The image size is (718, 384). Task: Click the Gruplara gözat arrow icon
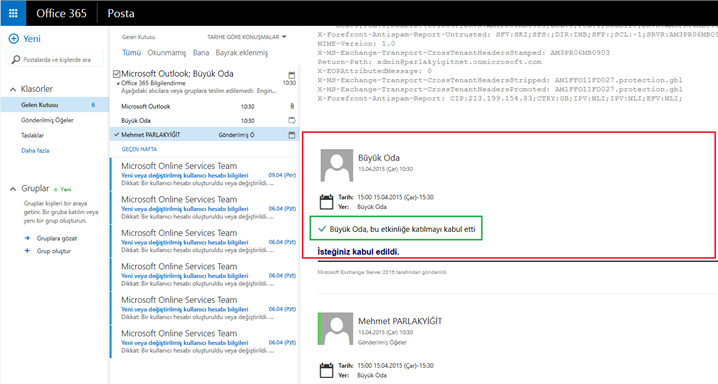27,238
